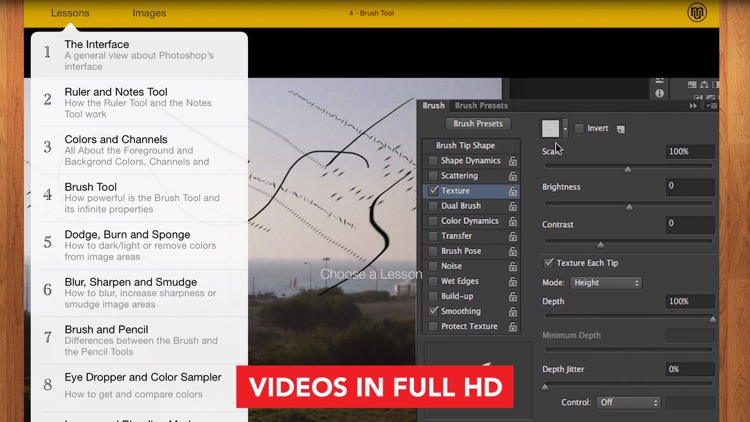Open lesson 1 The Interface
Screen dimensions: 750x422
(139, 55)
